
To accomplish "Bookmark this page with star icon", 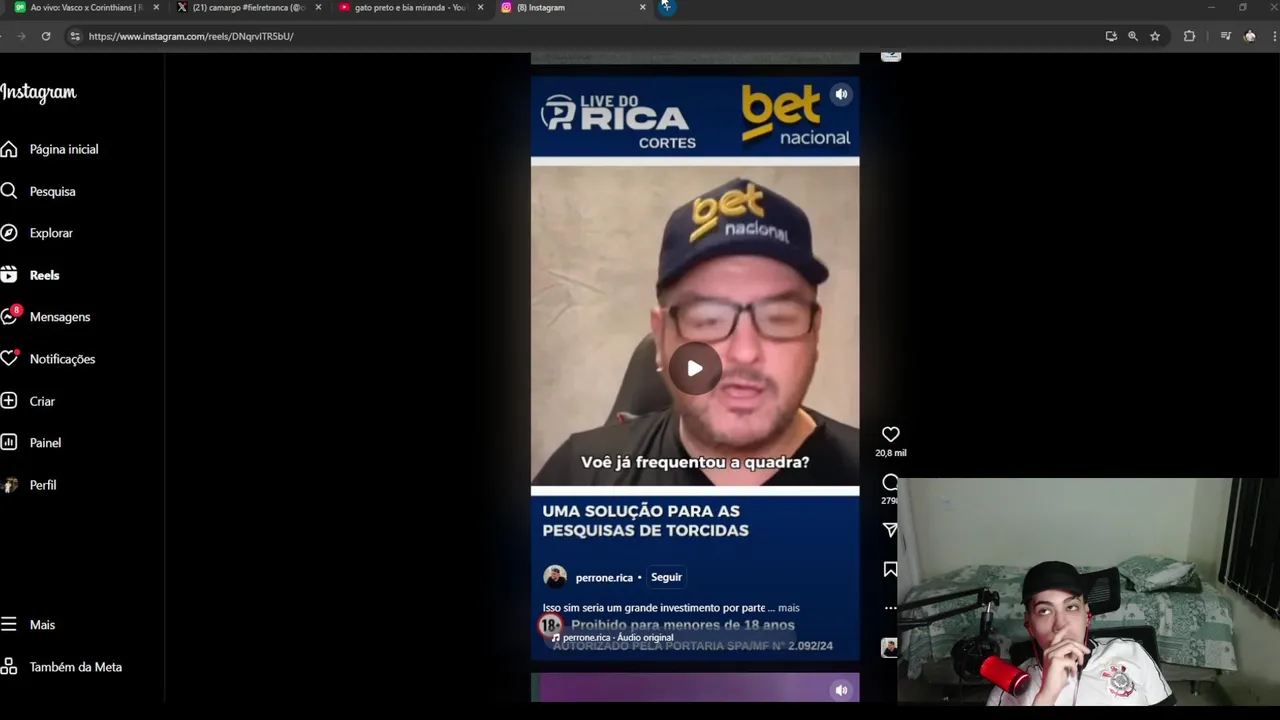I will pyautogui.click(x=1155, y=36).
